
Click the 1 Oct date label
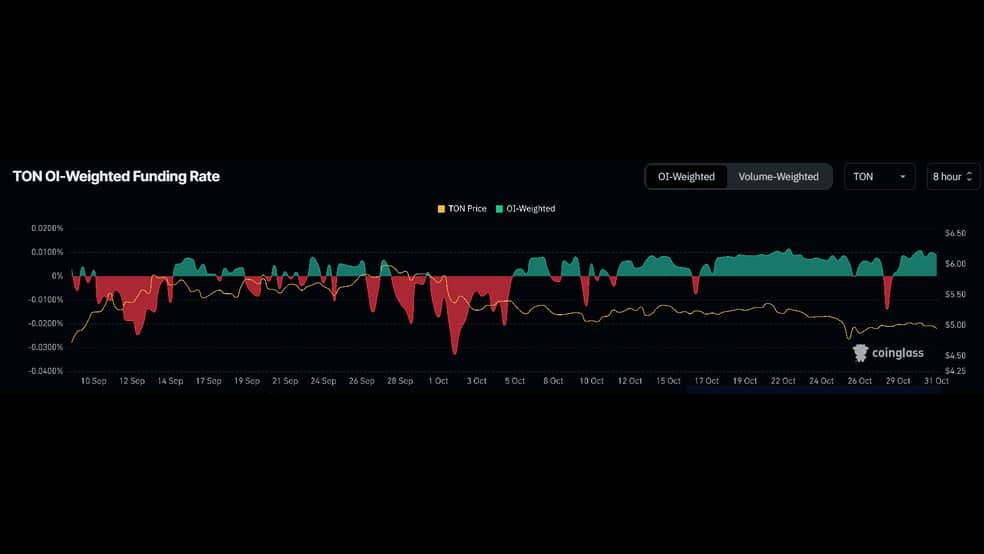coord(438,381)
